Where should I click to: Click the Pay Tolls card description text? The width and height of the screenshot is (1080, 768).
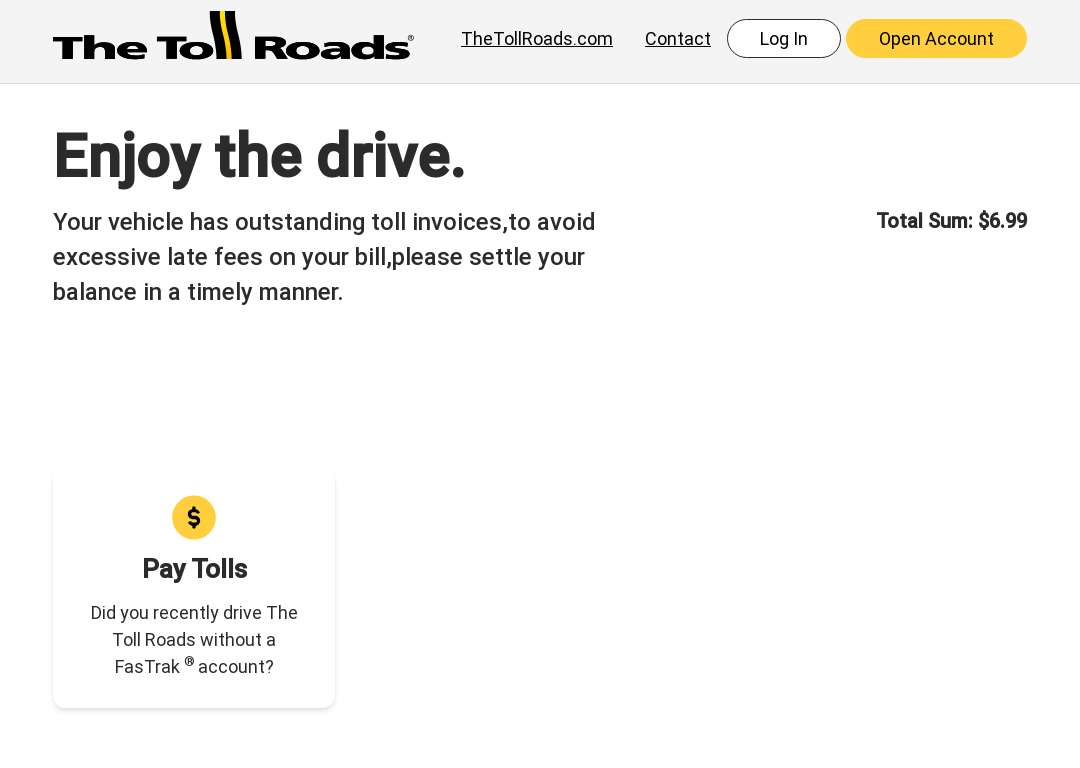click(194, 640)
